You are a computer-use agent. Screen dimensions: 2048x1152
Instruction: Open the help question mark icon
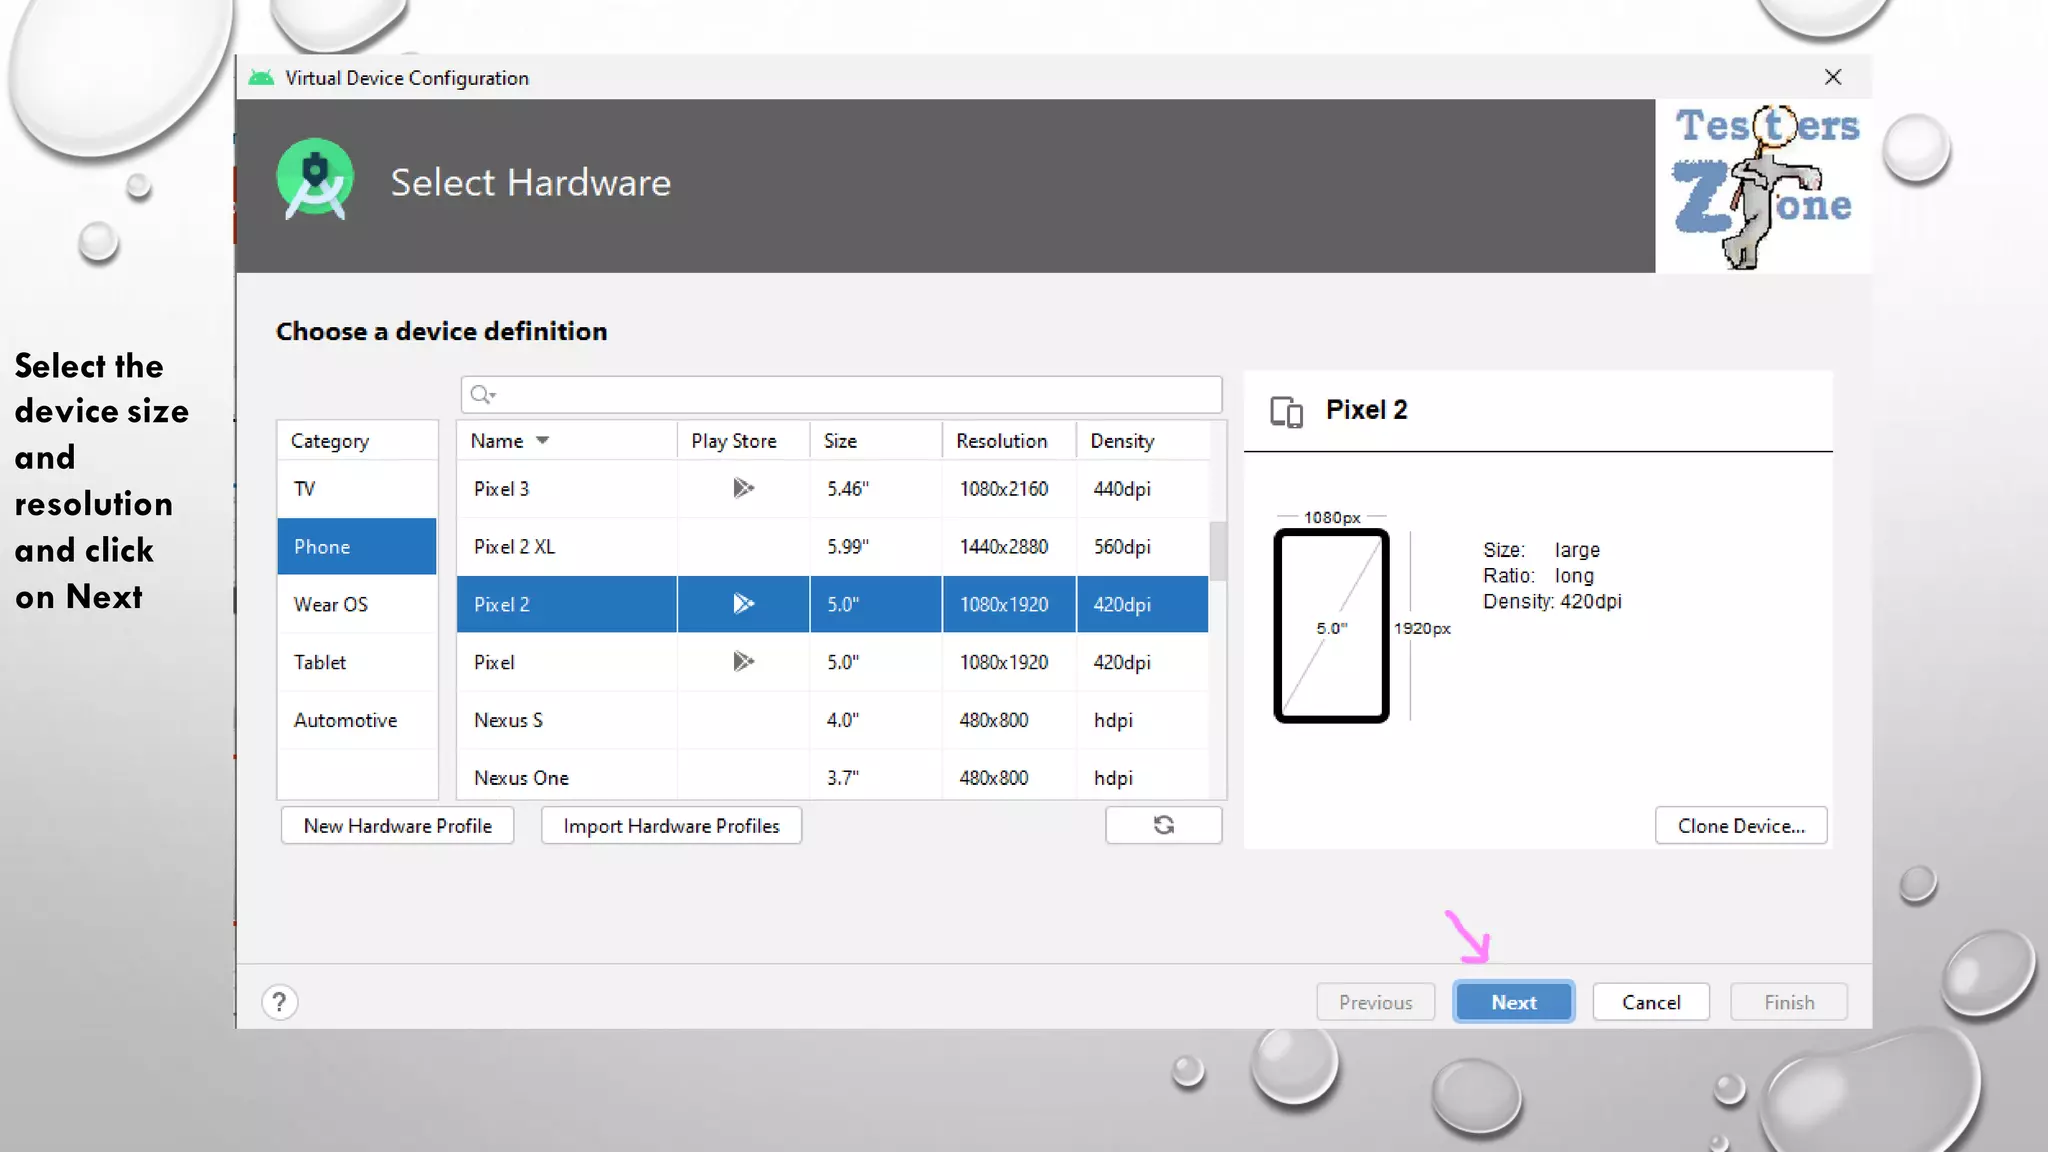[280, 1002]
